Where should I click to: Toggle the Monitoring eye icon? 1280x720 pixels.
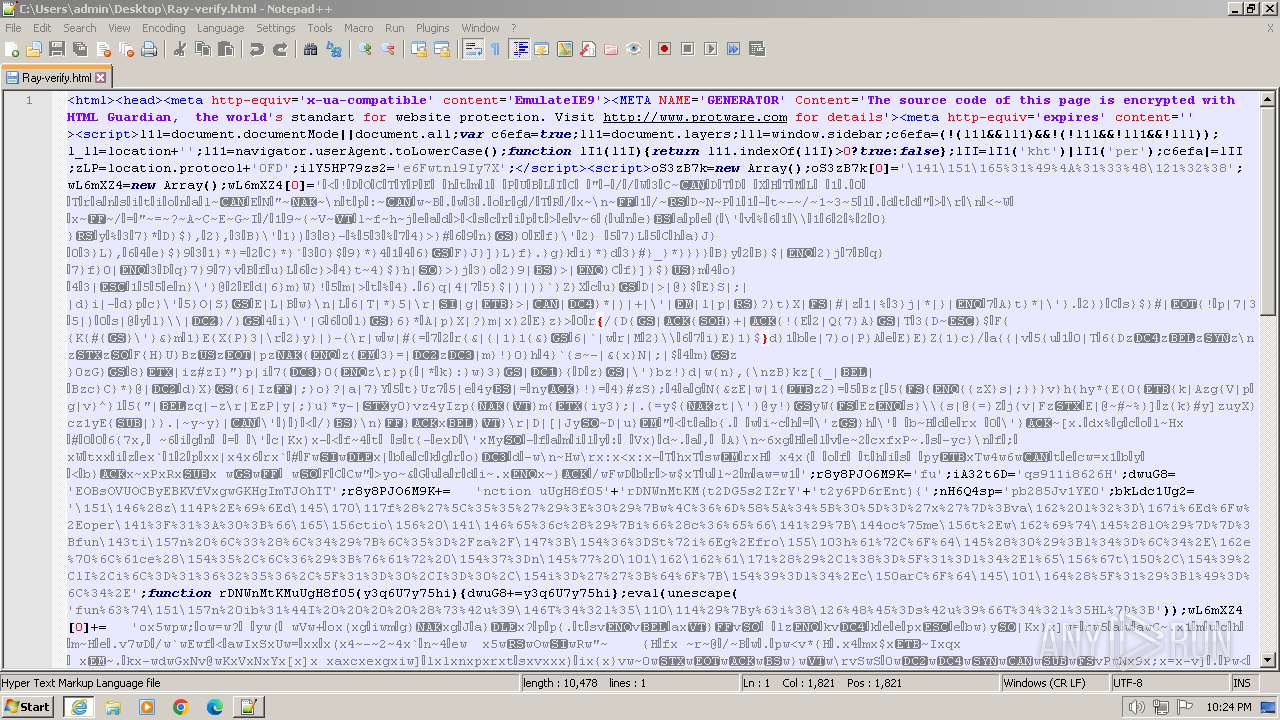tap(634, 49)
